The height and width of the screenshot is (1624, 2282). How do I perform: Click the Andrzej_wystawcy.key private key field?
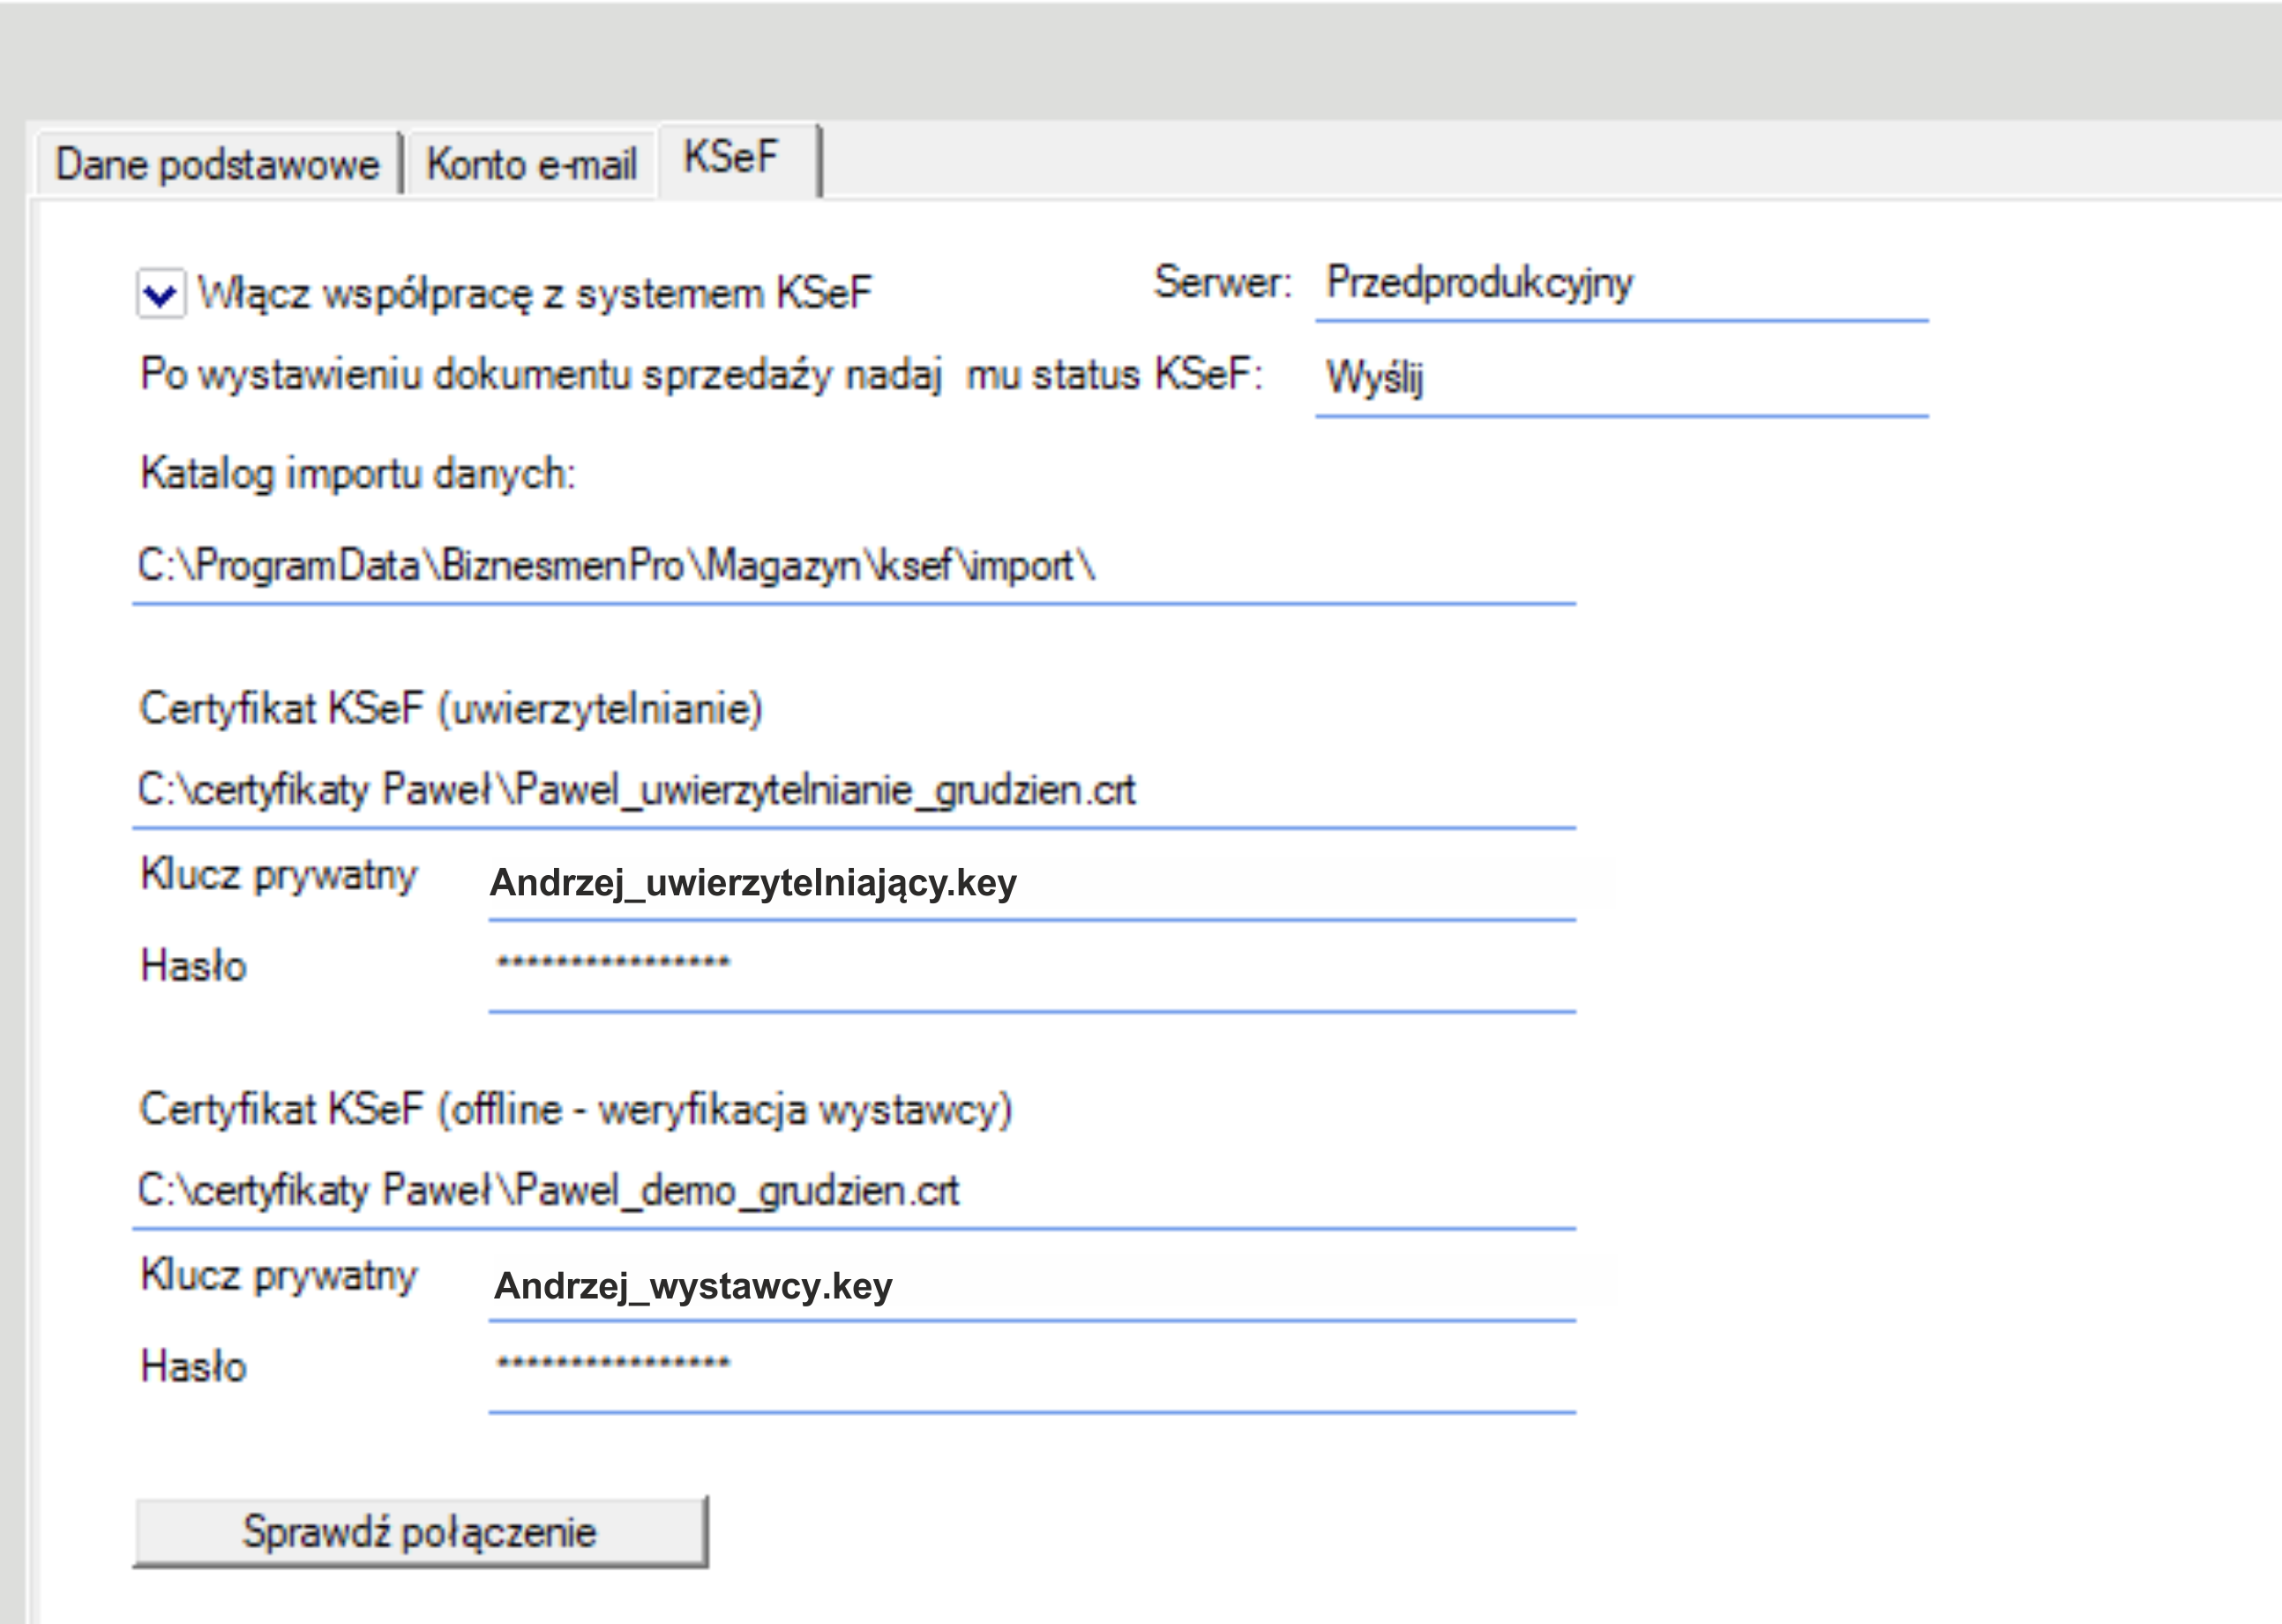point(1030,1286)
